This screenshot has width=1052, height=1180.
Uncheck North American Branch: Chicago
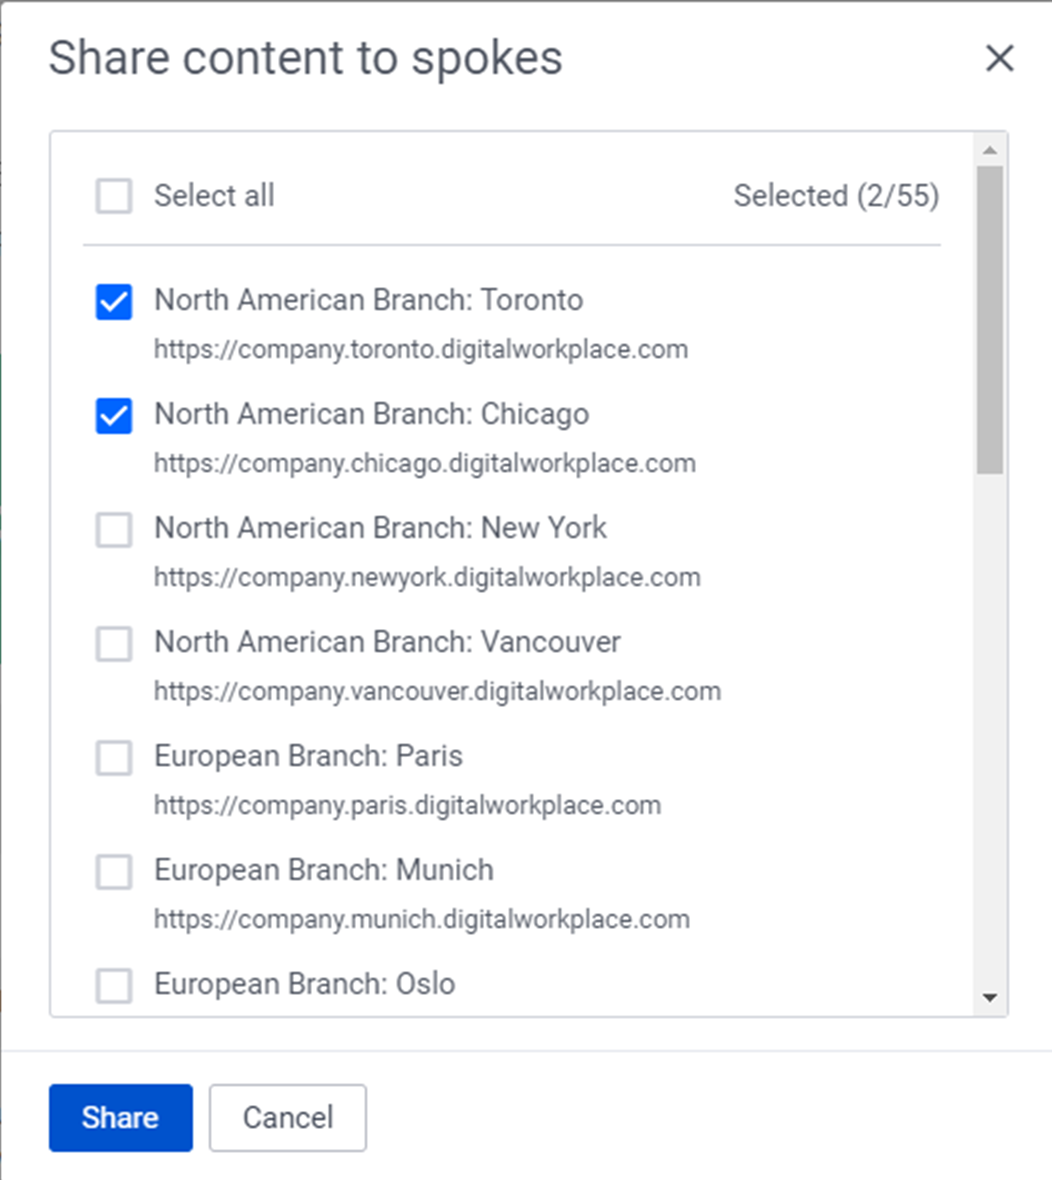pos(113,415)
